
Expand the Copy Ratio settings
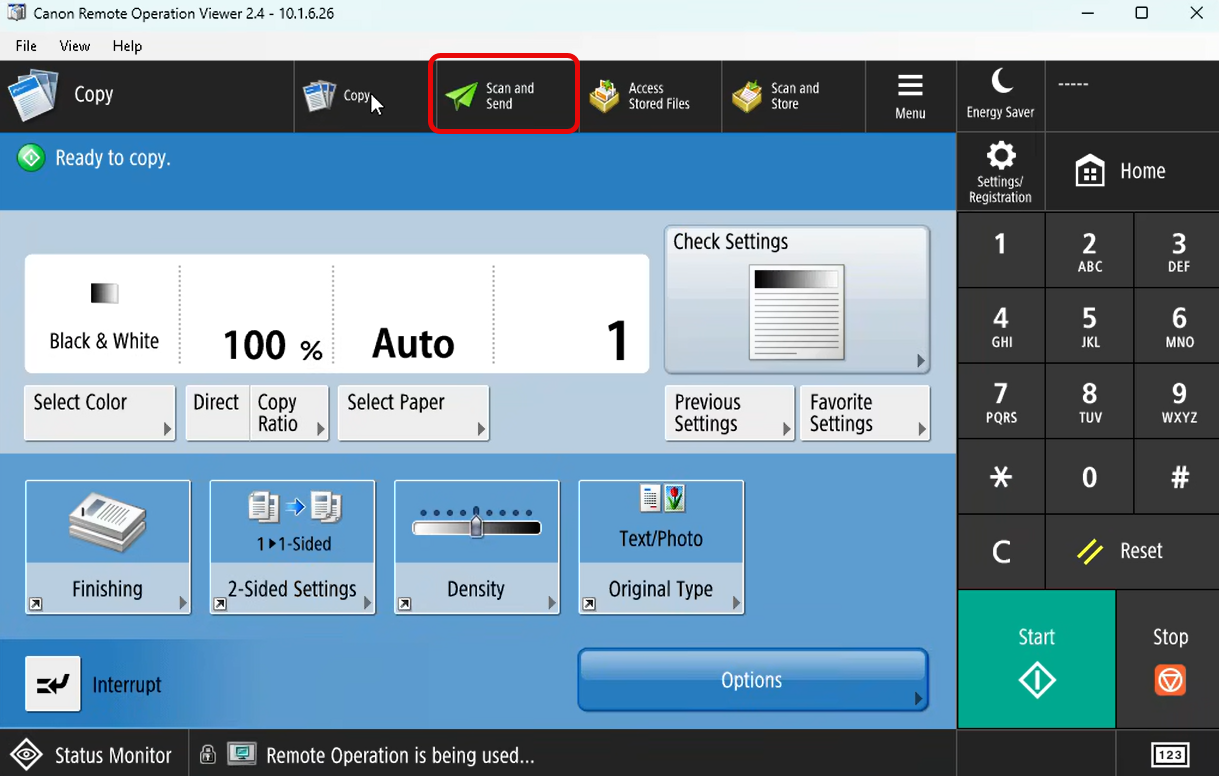[289, 412]
